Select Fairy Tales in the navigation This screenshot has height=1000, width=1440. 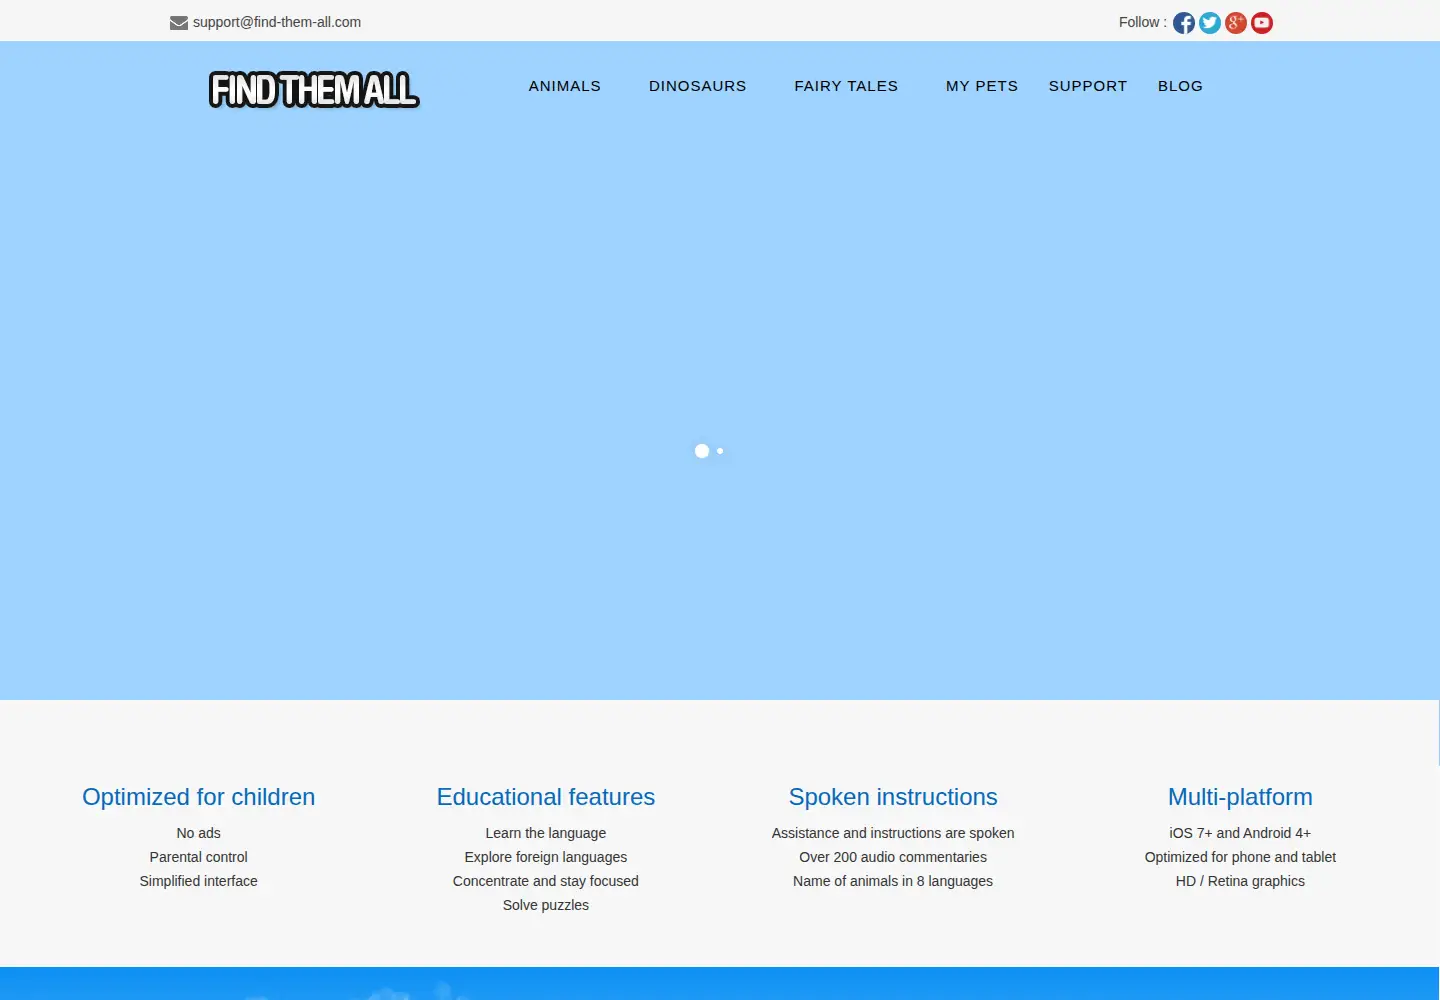point(846,86)
